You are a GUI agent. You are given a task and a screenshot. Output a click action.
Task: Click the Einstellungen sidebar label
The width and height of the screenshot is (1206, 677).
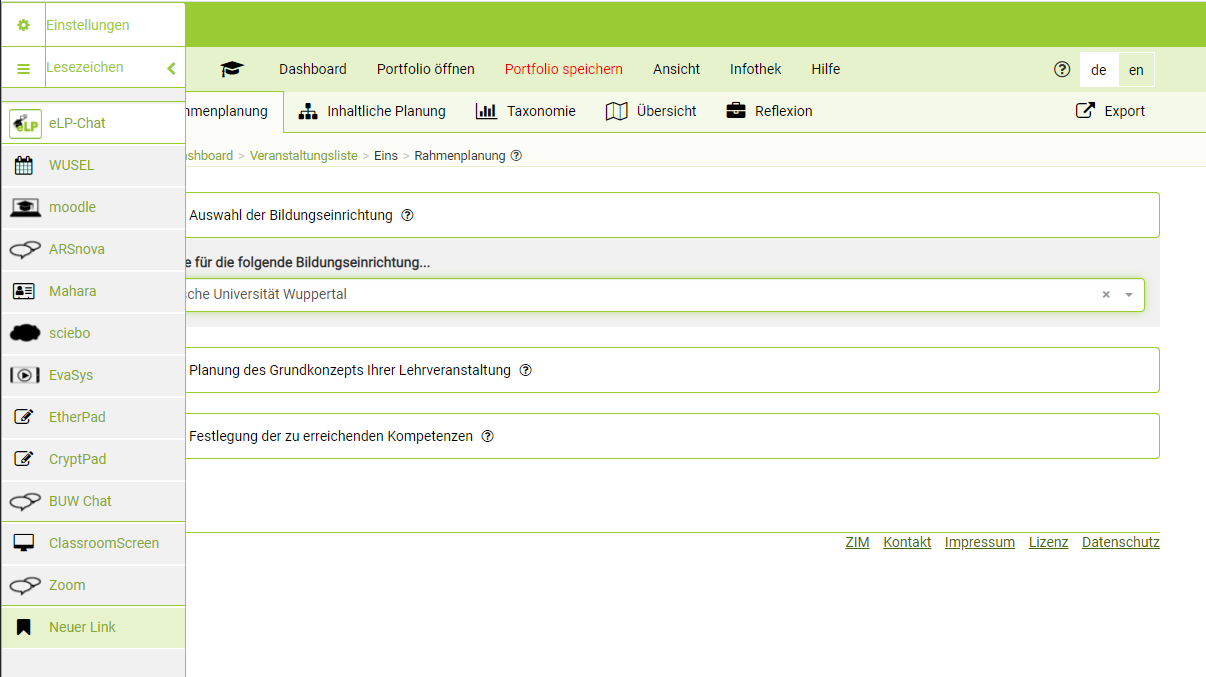pos(88,25)
